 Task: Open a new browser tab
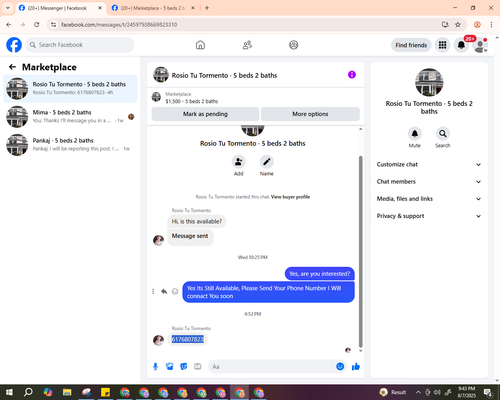tap(207, 8)
